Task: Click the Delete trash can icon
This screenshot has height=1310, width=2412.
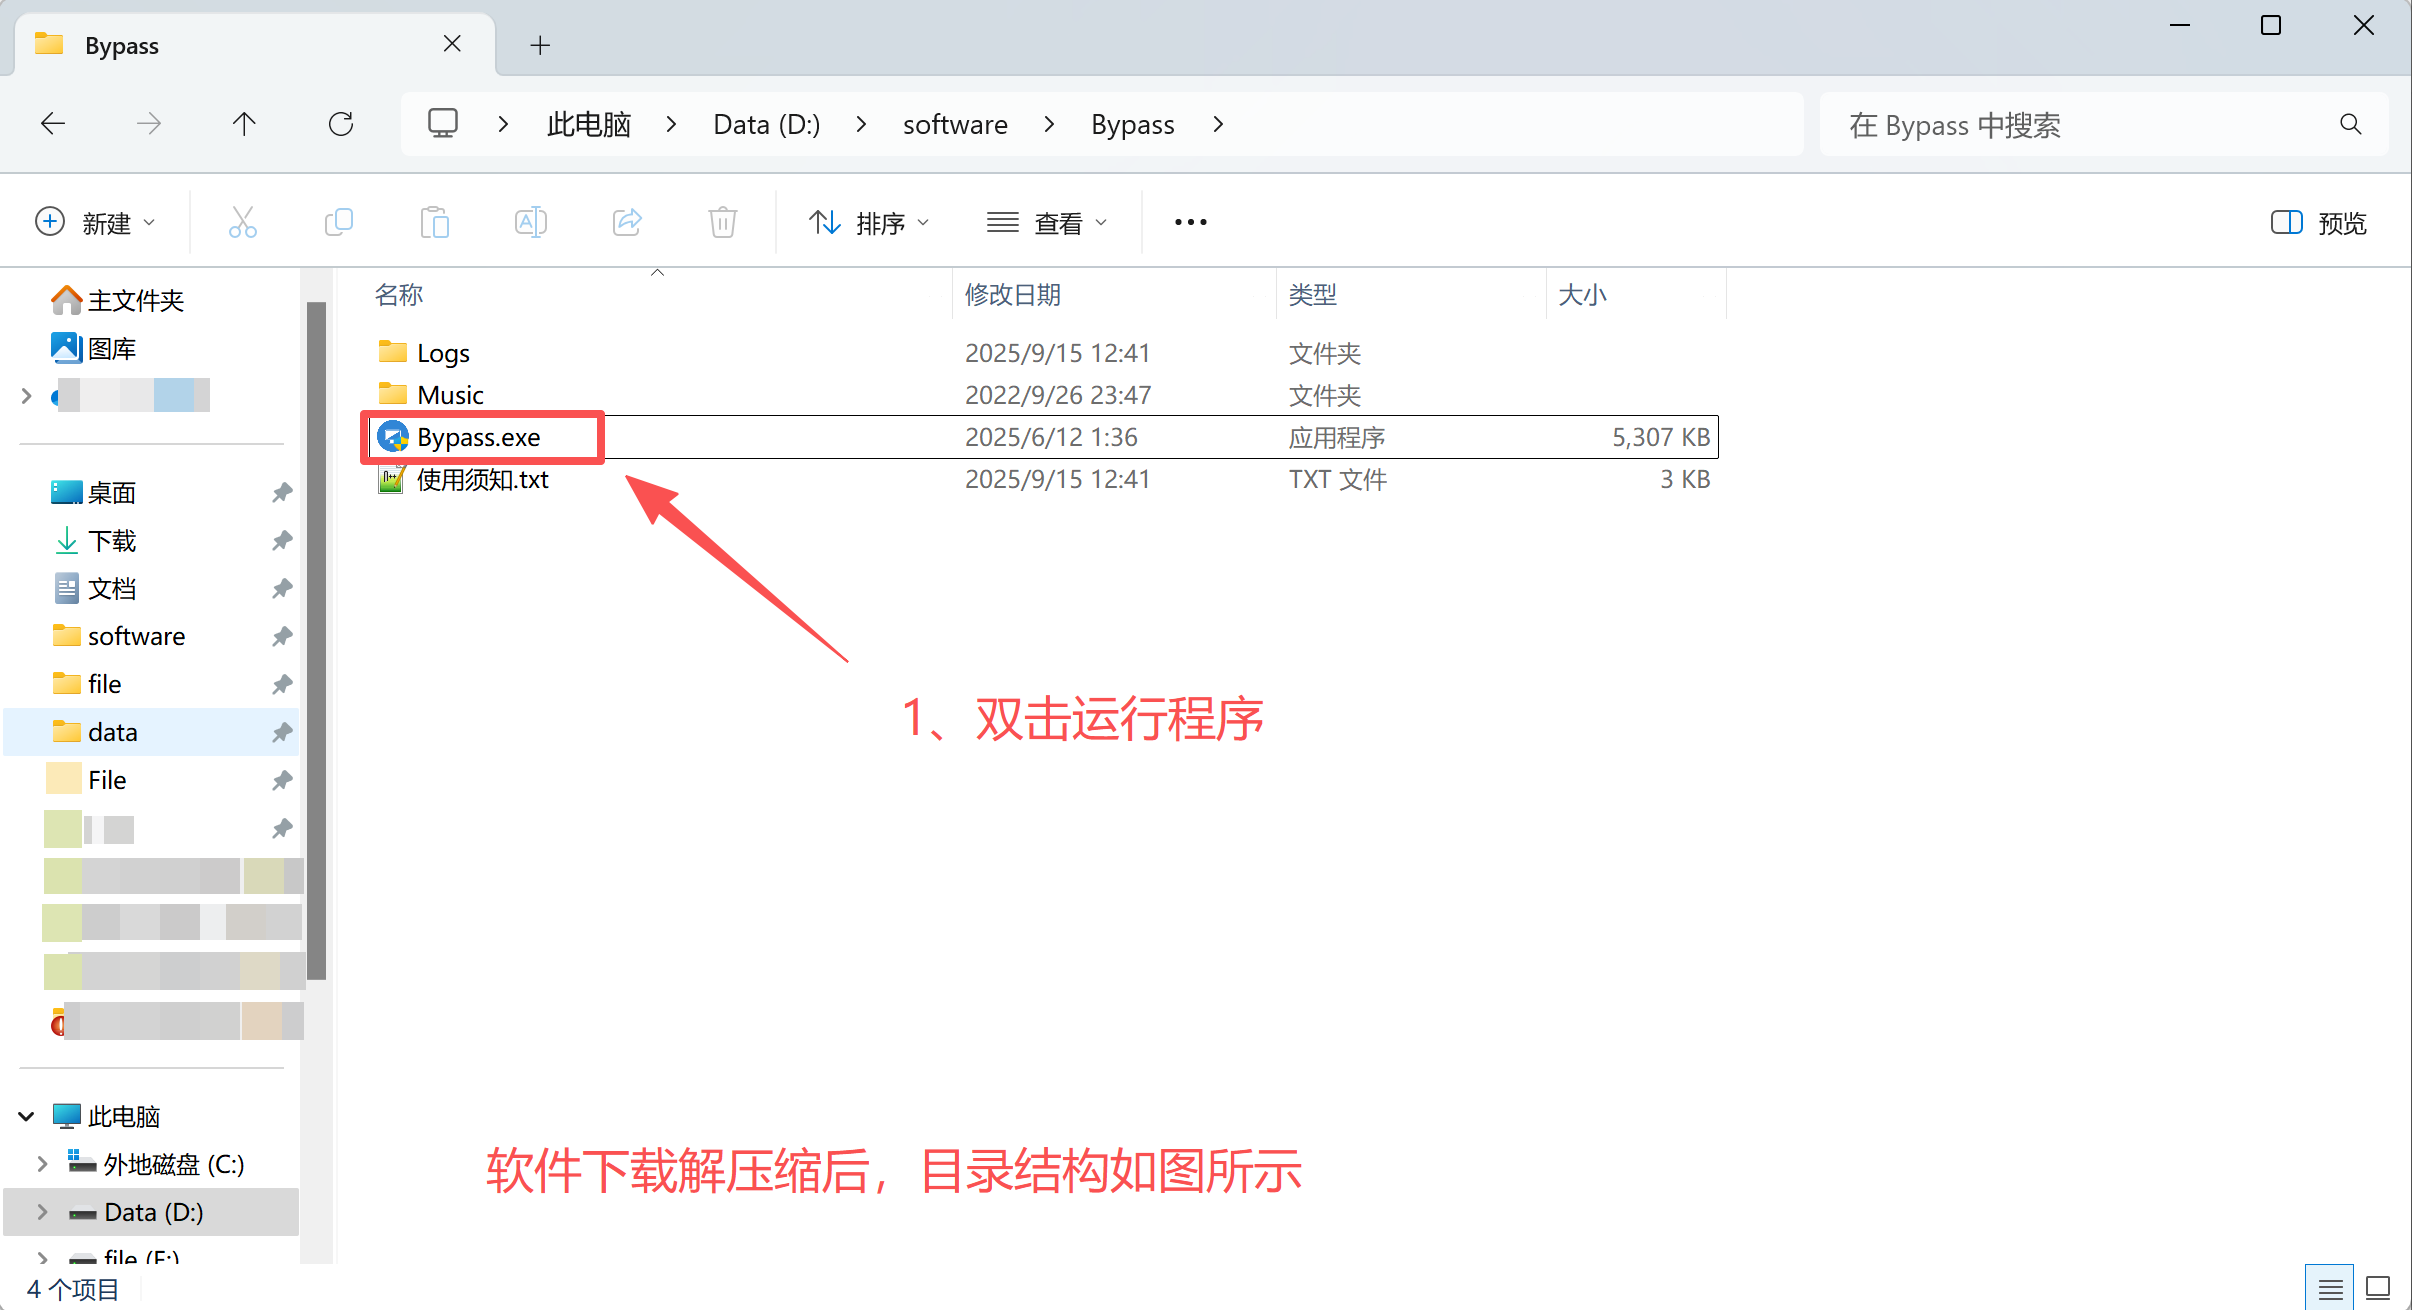Action: 723,222
